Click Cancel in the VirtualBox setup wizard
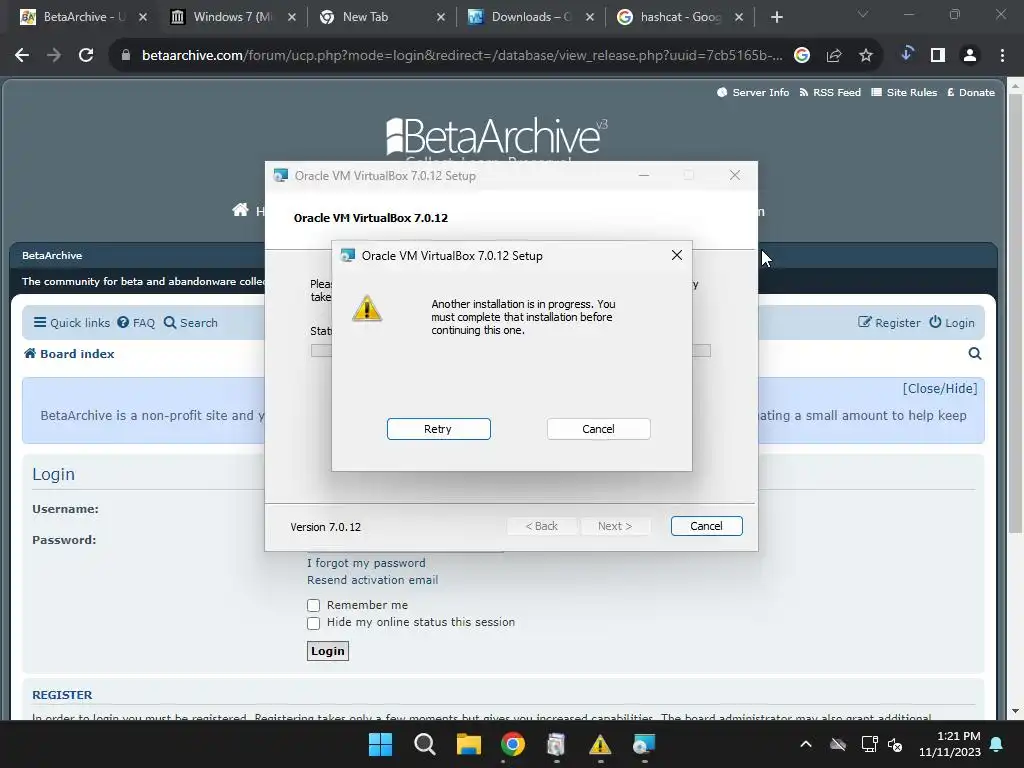 click(x=706, y=526)
